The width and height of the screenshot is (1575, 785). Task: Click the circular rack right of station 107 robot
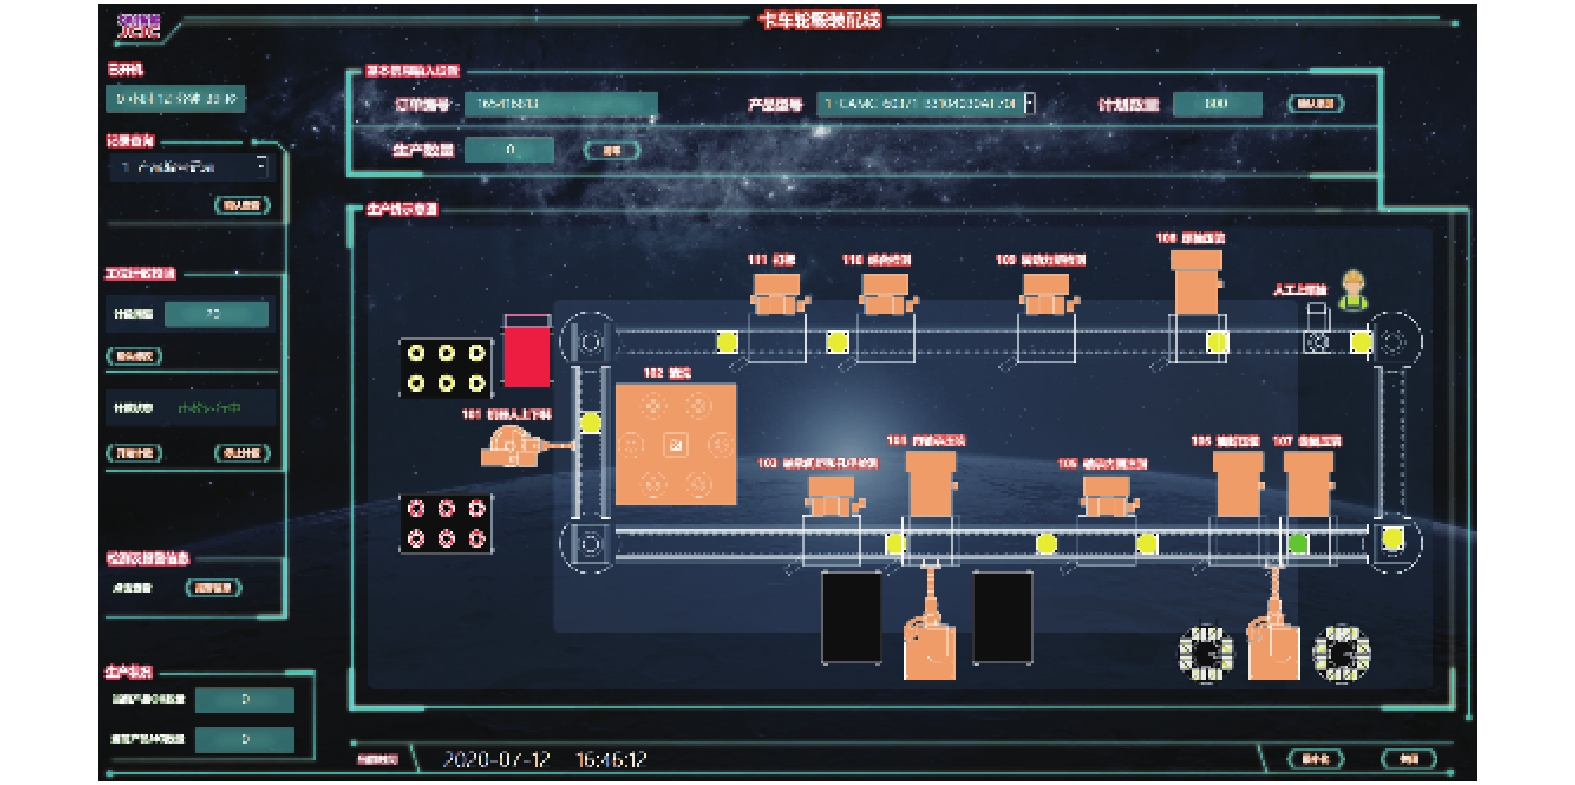[x=1340, y=652]
